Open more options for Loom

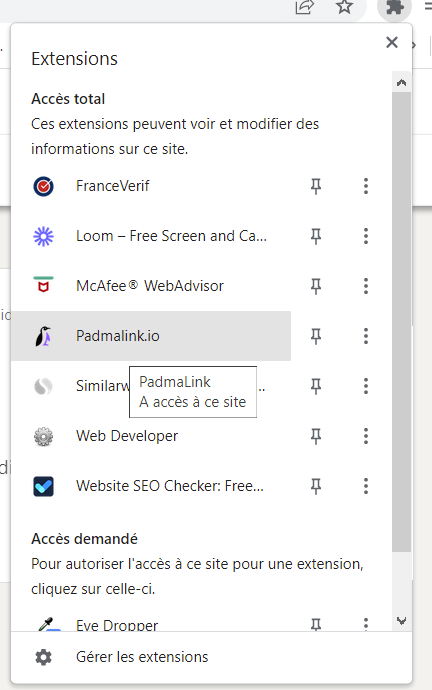[x=366, y=236]
